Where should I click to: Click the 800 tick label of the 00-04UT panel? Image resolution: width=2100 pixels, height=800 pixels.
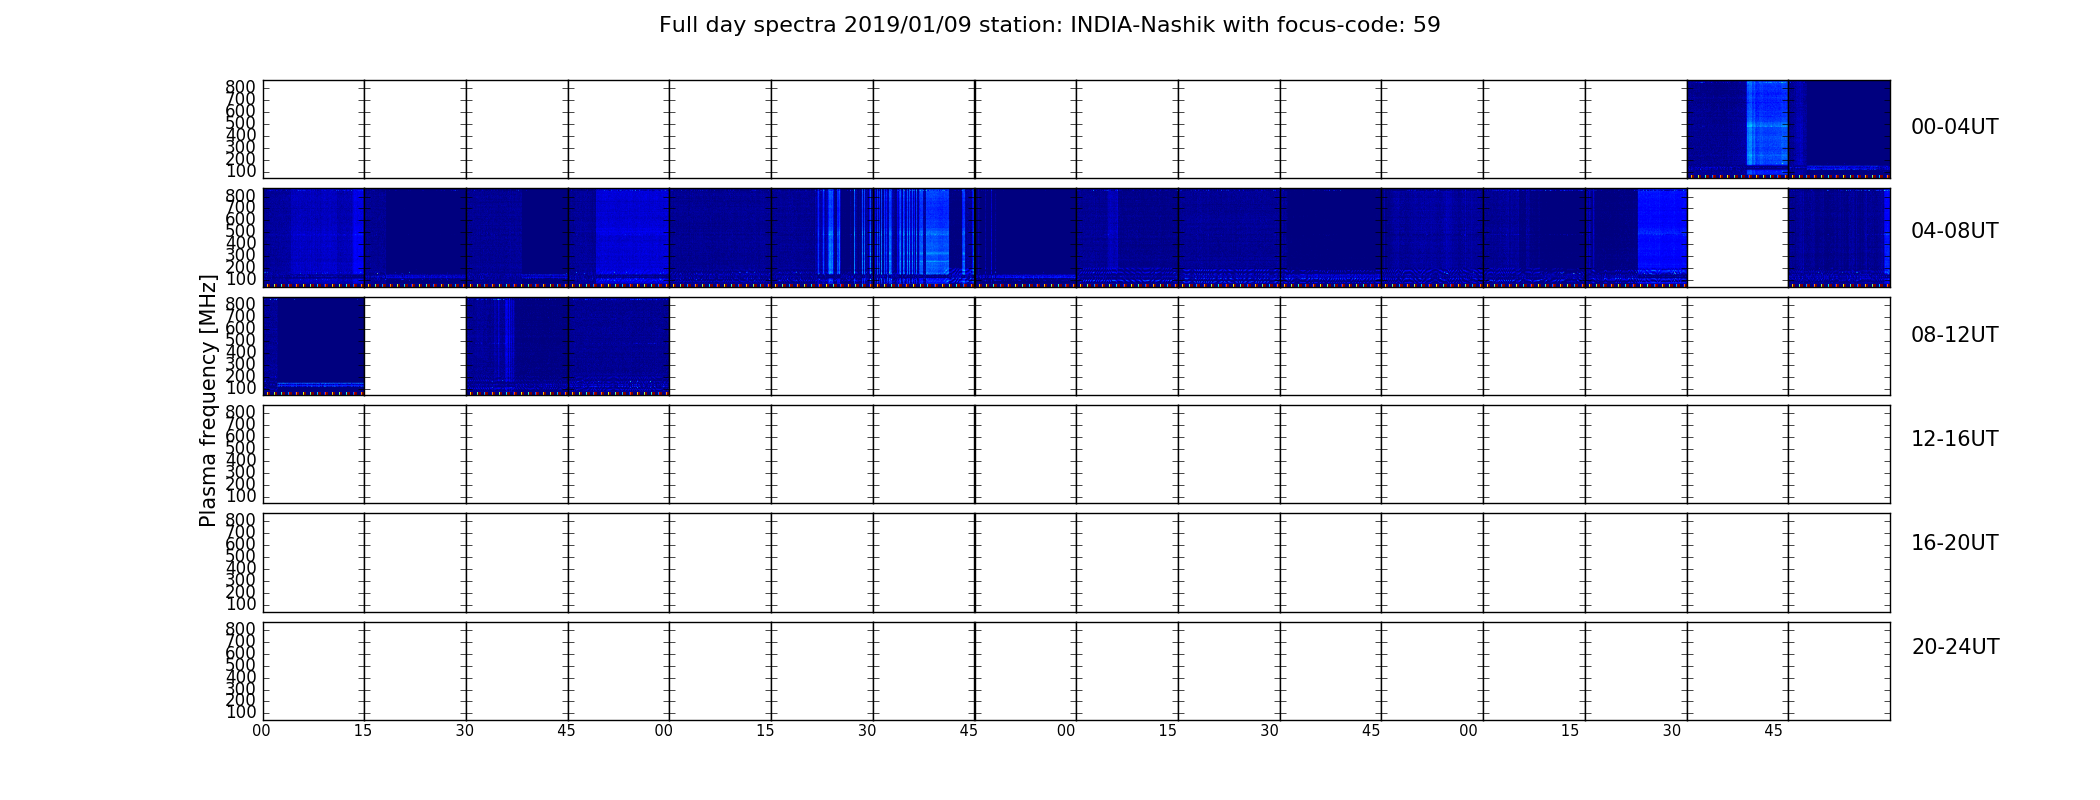pyautogui.click(x=241, y=88)
